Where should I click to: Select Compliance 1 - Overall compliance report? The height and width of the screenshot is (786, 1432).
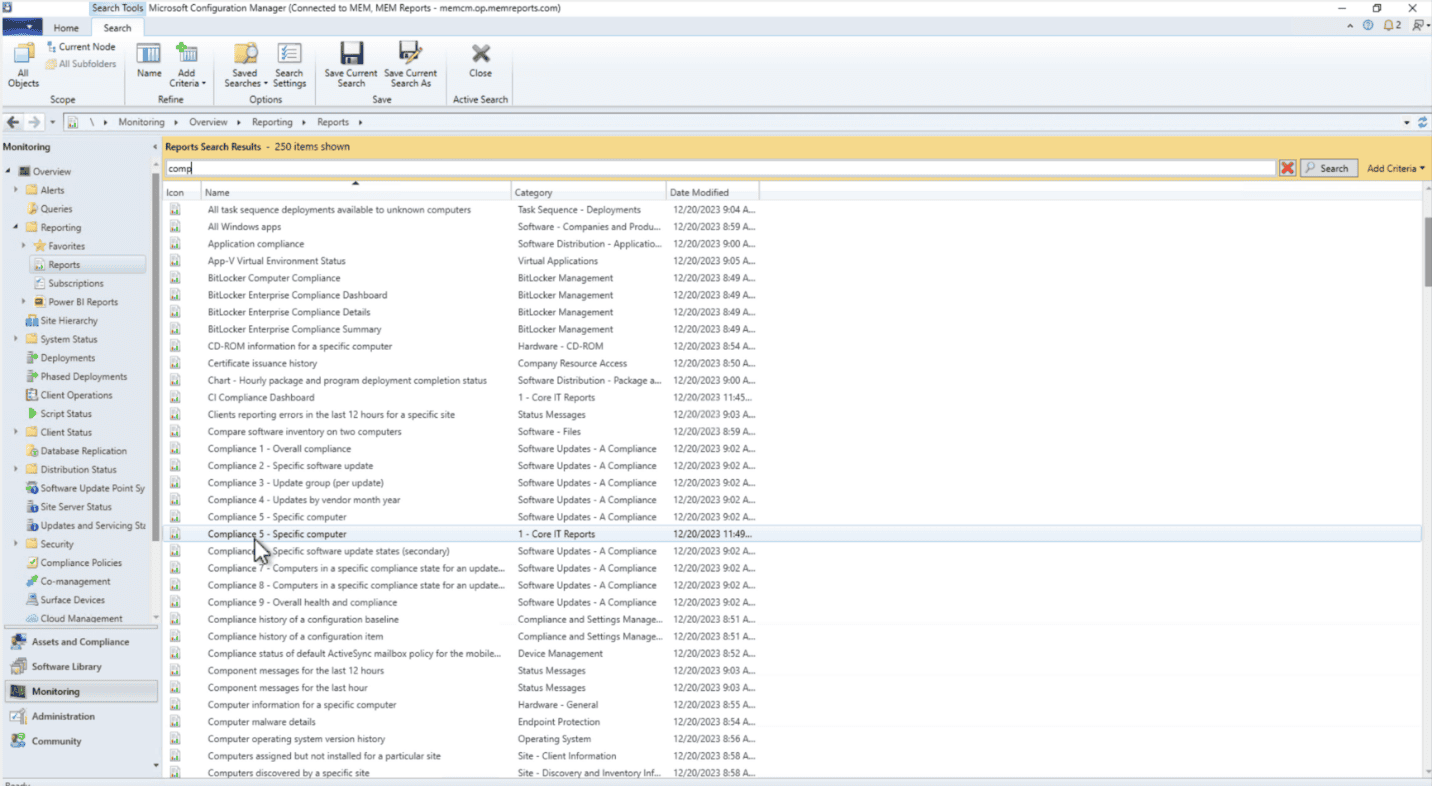[279, 449]
